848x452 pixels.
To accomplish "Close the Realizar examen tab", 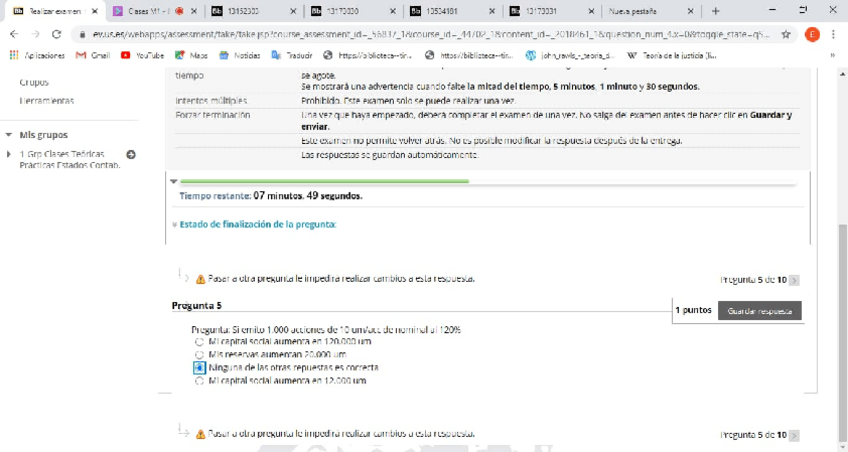I will [x=95, y=11].
